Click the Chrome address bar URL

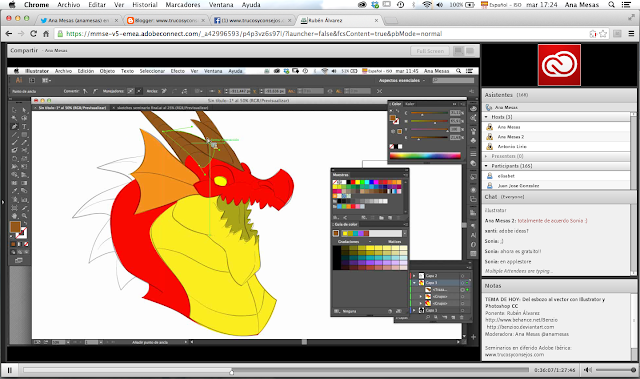tap(254, 34)
